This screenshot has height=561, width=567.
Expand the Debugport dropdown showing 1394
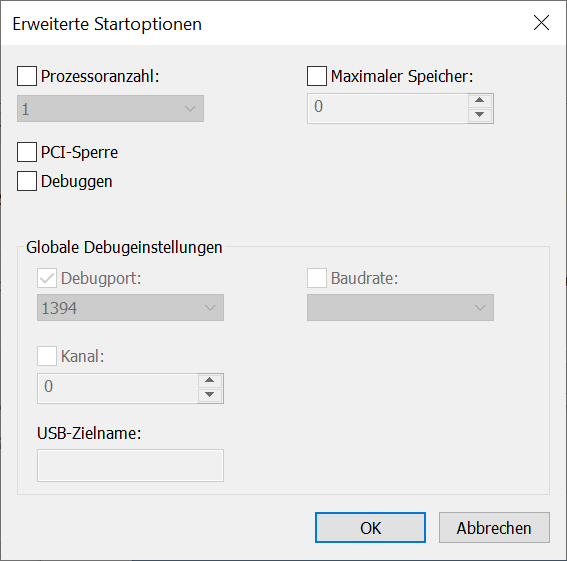pos(131,307)
